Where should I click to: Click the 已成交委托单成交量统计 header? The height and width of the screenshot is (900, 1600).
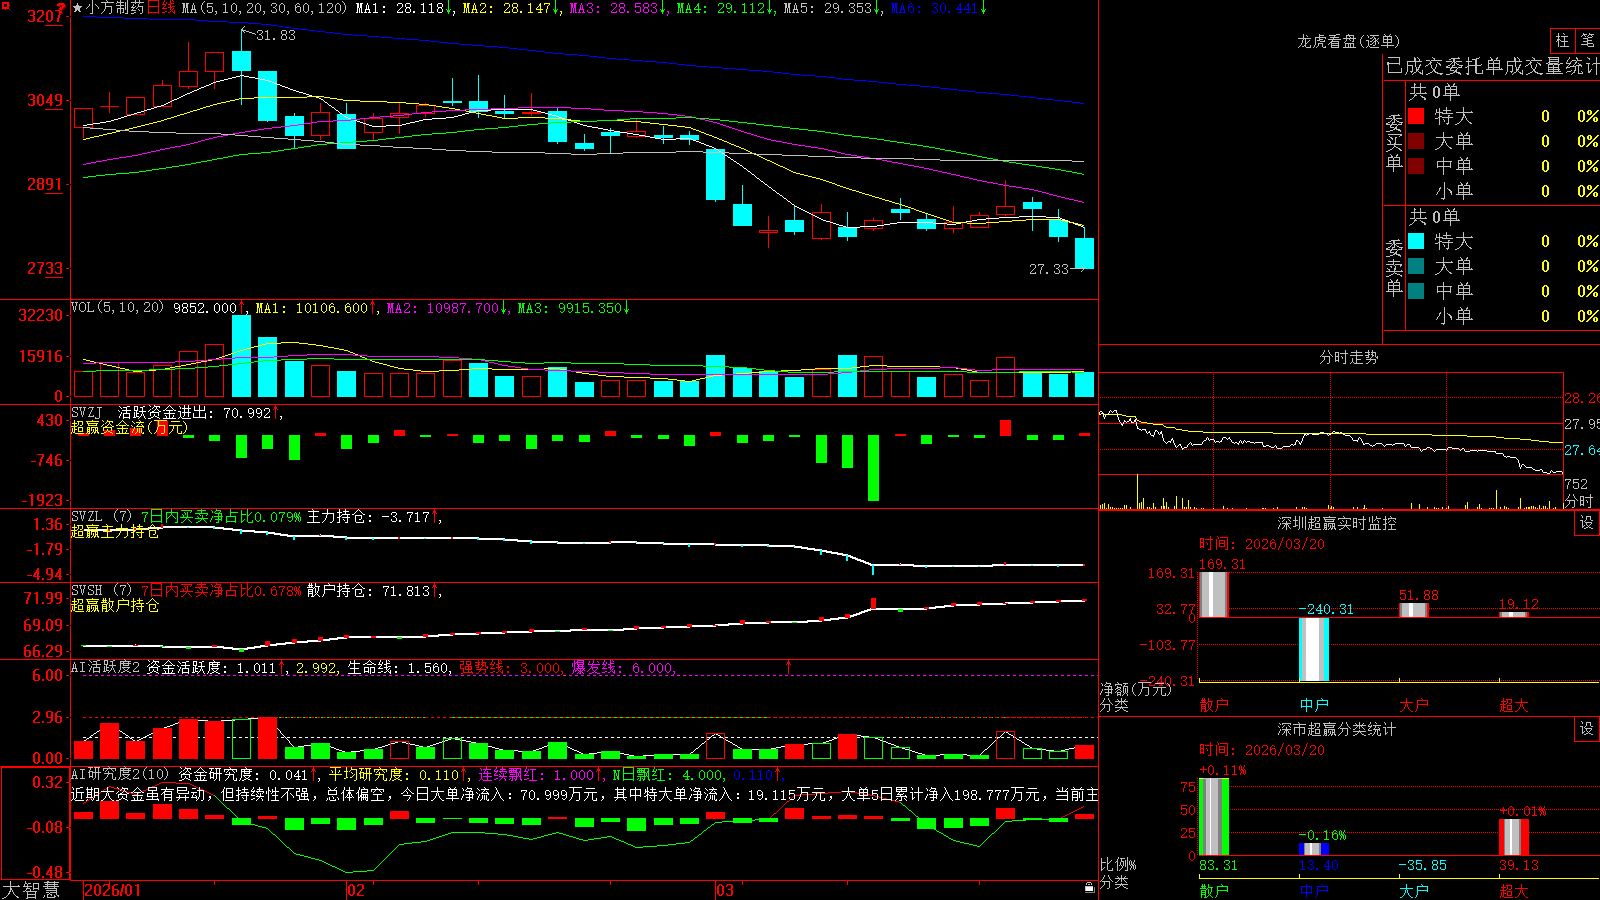(x=1492, y=66)
